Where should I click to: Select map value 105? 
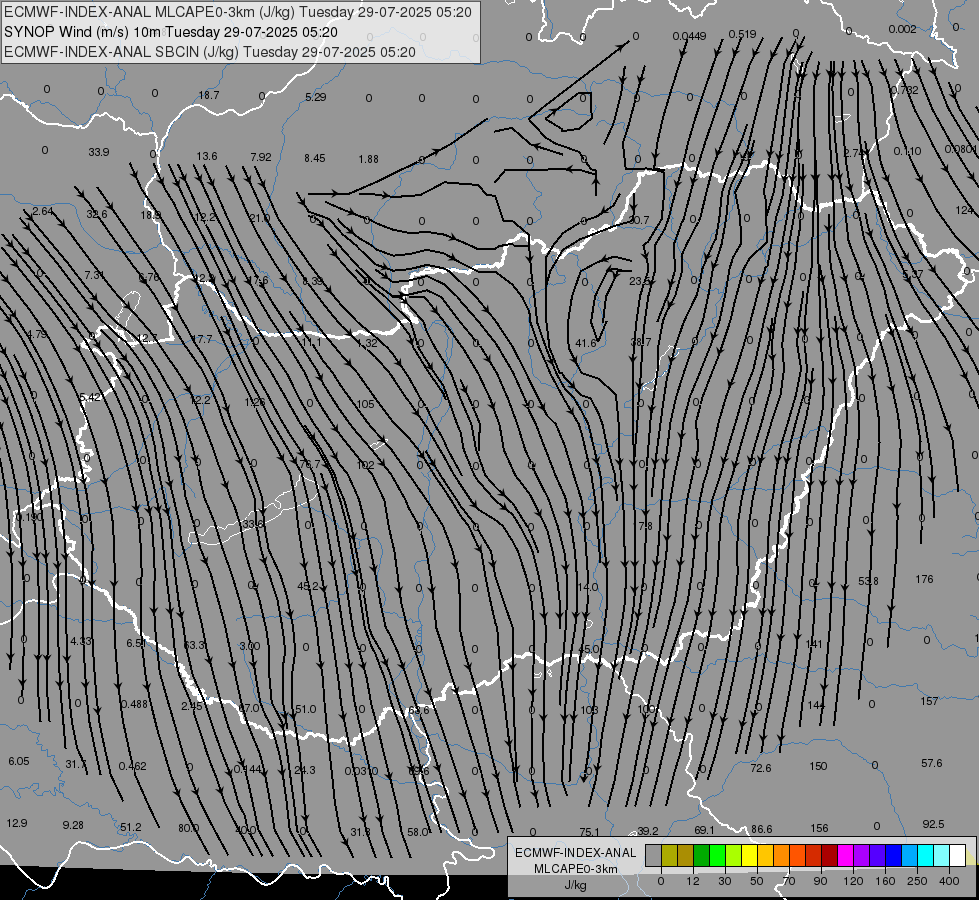[365, 404]
